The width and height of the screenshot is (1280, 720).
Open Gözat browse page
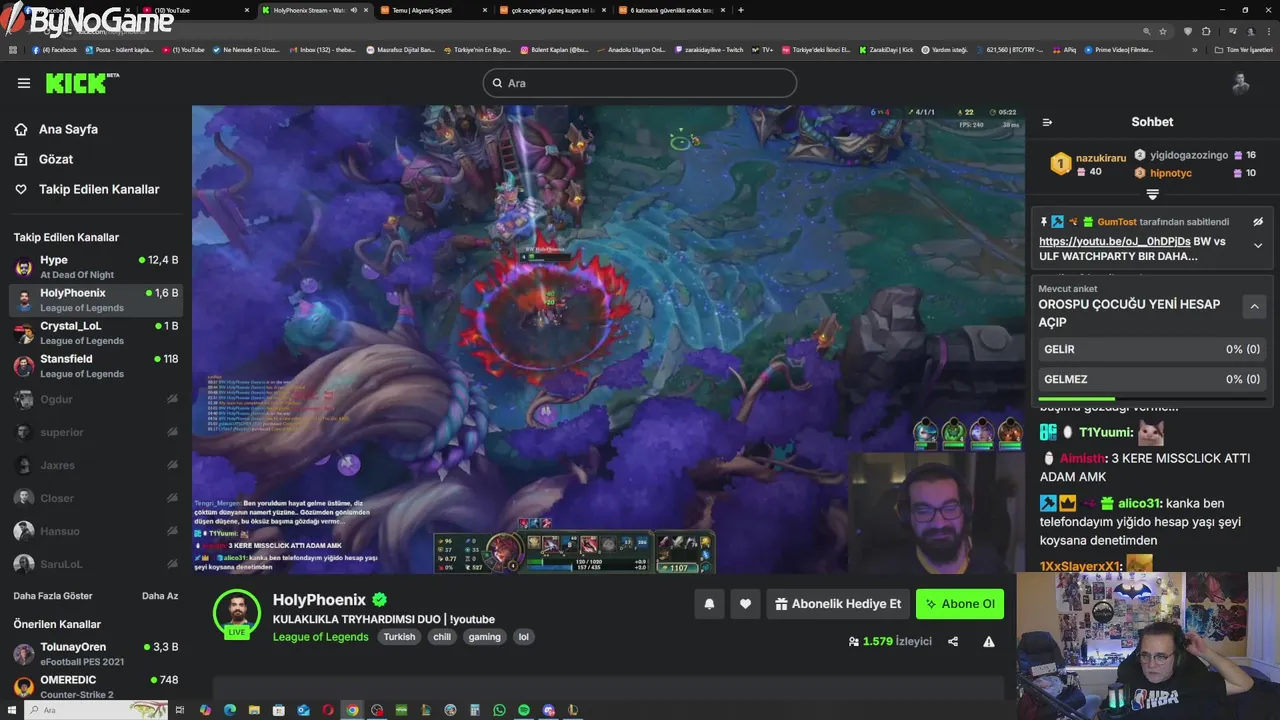click(56, 159)
